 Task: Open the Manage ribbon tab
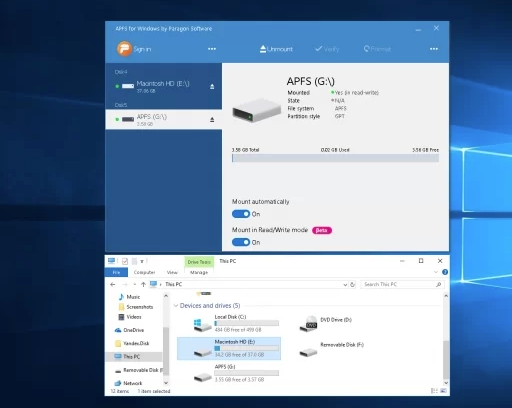click(x=199, y=272)
